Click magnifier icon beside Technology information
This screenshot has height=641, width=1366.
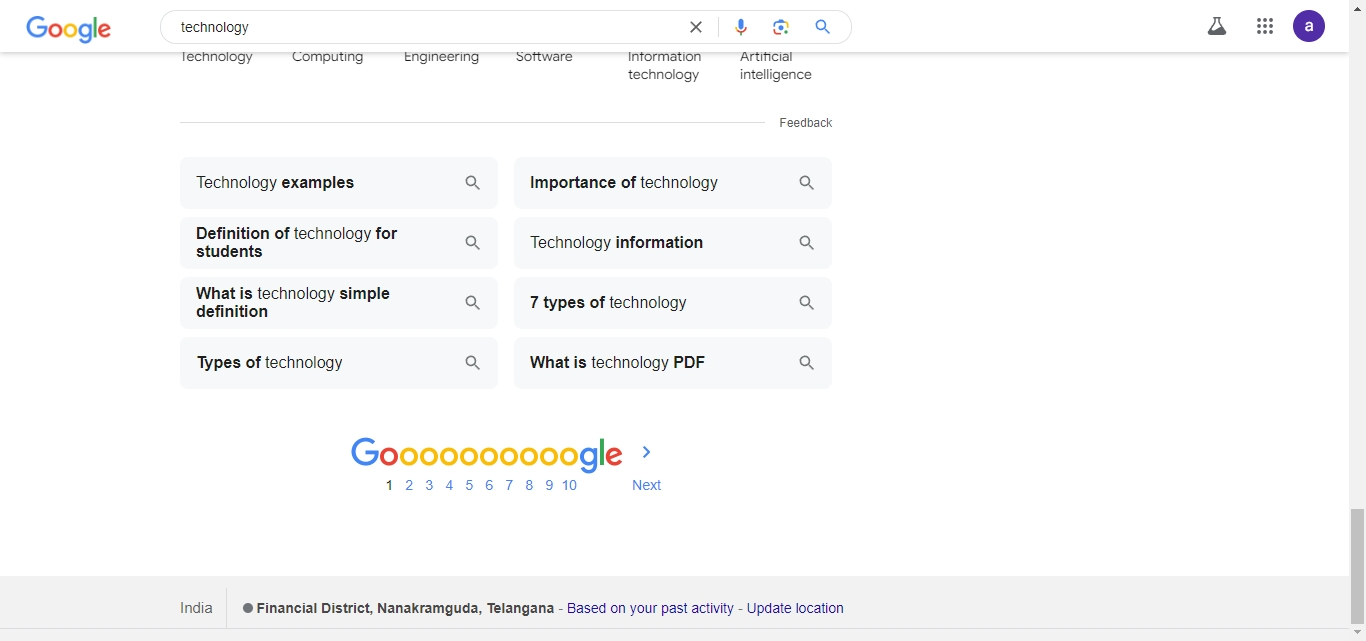tap(807, 243)
